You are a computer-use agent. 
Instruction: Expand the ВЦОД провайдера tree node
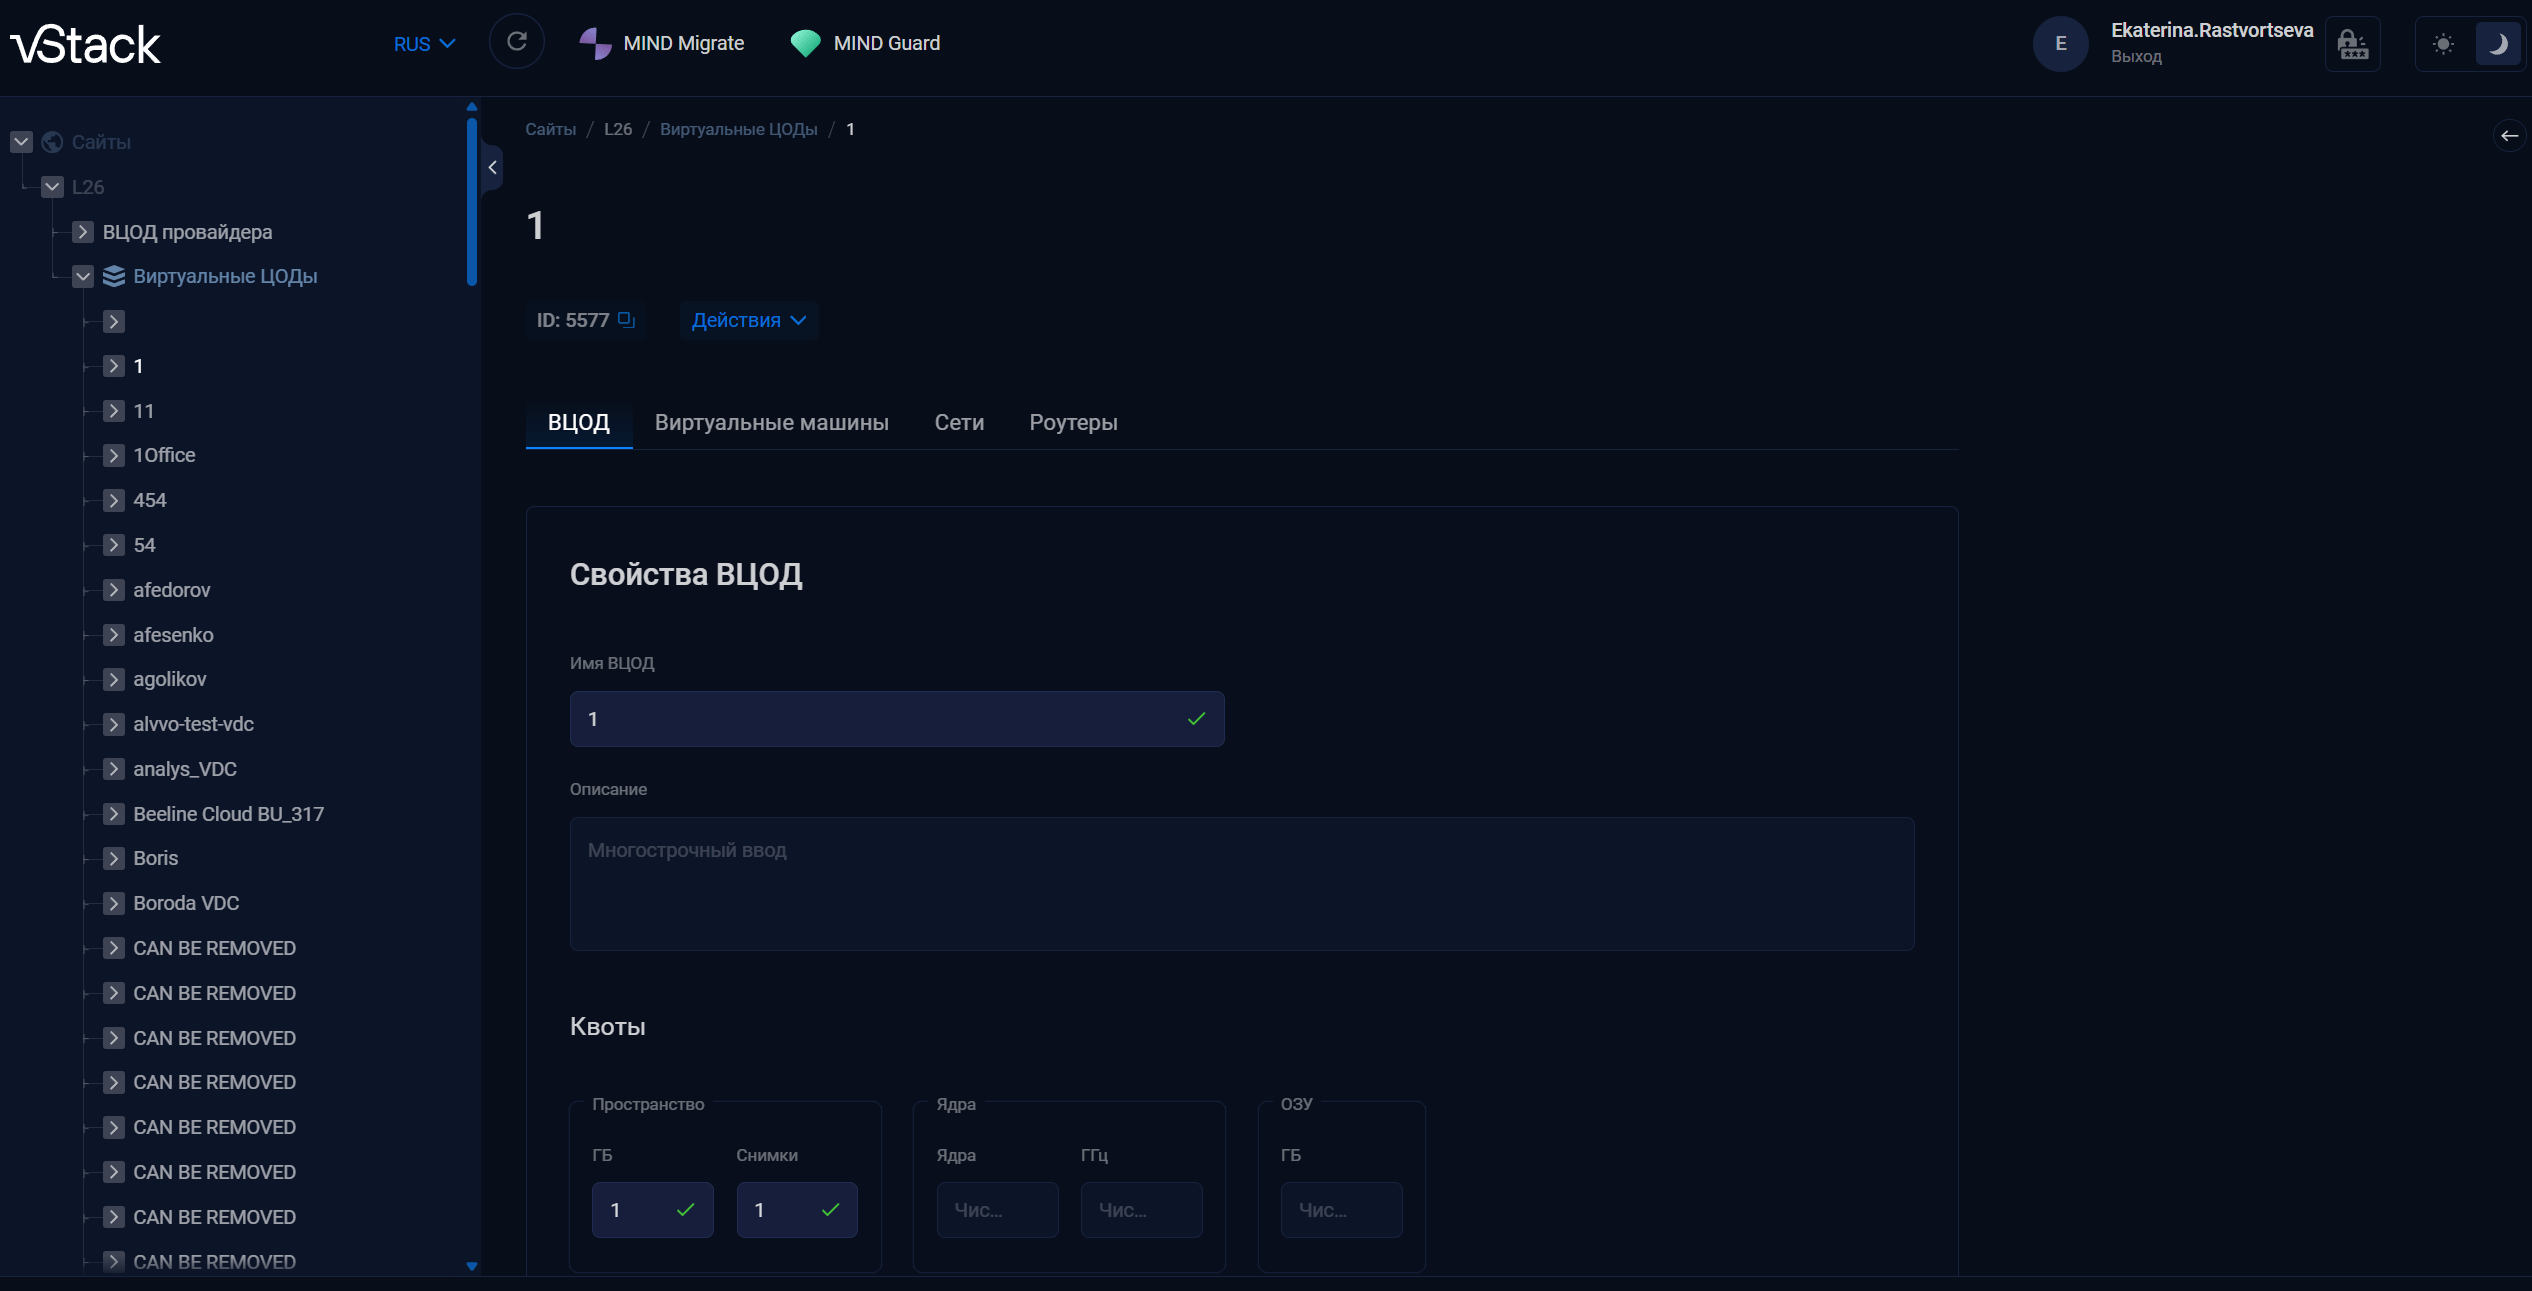tap(83, 232)
